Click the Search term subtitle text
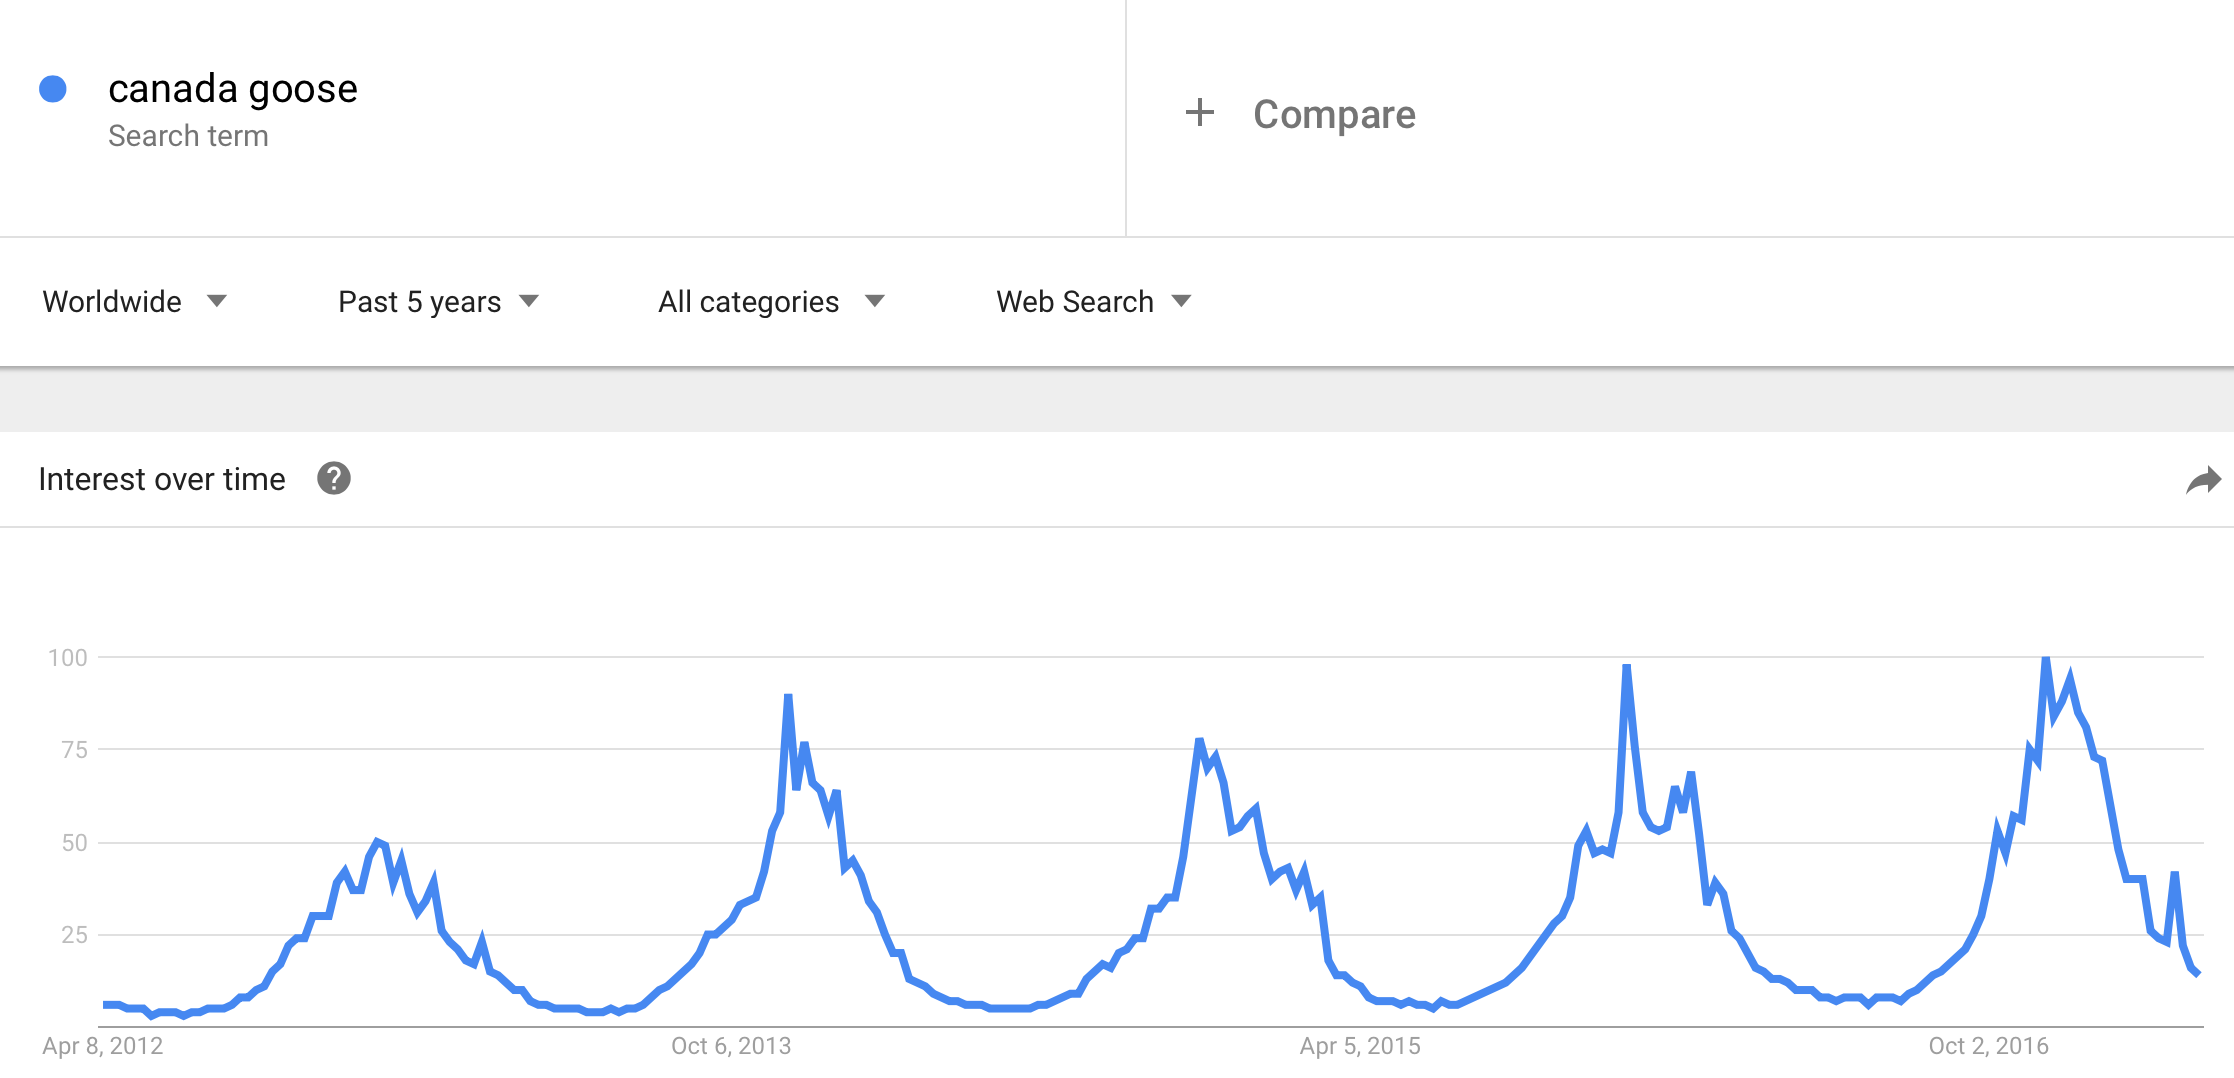 (x=188, y=136)
